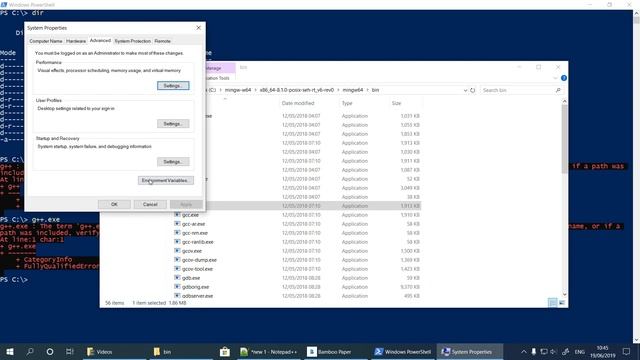Switch to Remote tab
The height and width of the screenshot is (360, 640).
(x=162, y=41)
